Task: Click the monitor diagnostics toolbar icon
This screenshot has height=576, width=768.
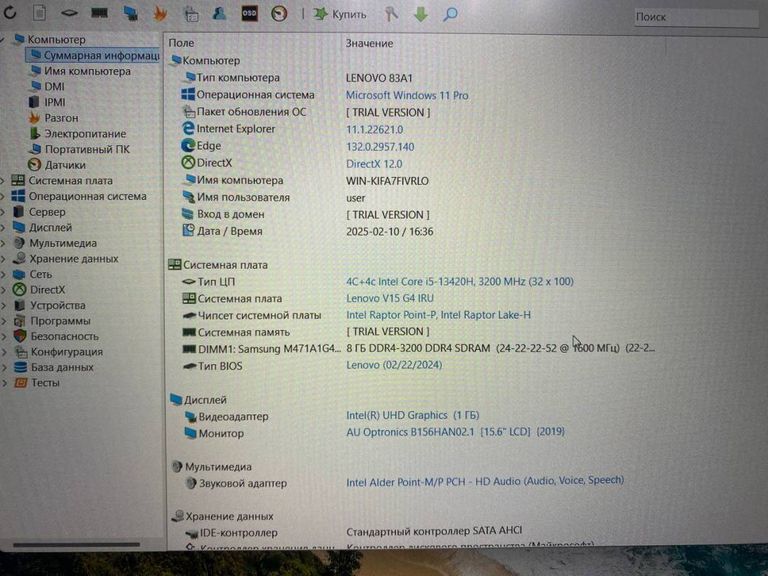Action: click(130, 13)
